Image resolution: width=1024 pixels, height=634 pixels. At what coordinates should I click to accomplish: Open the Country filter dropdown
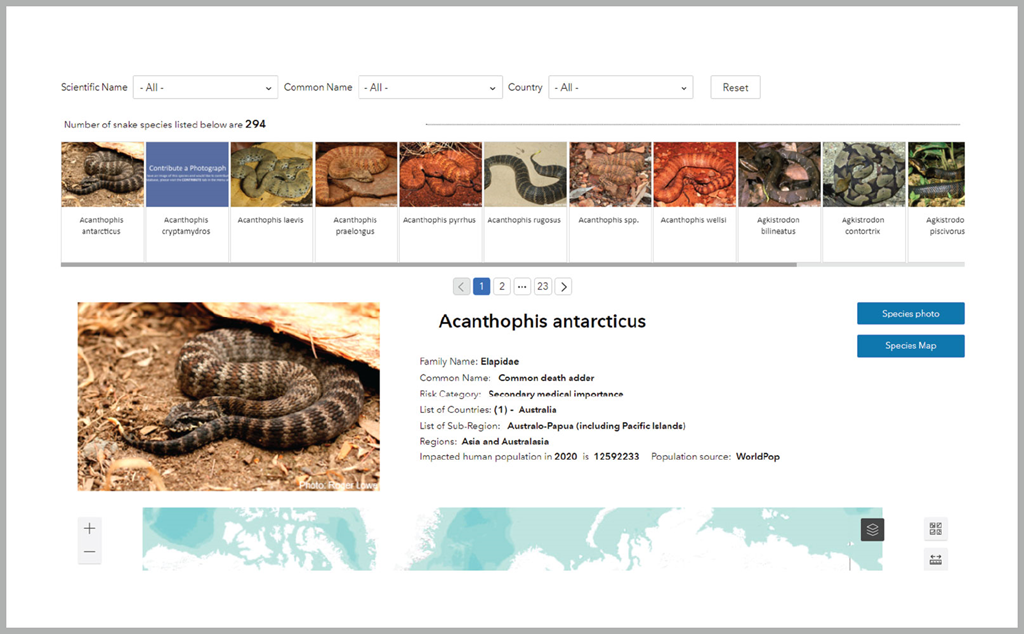621,87
